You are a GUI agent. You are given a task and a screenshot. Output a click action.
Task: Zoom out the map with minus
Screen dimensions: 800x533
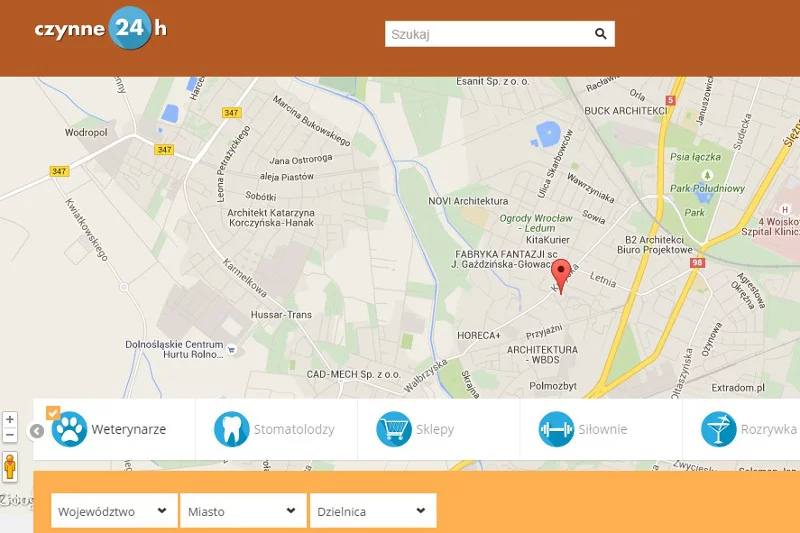[10, 435]
